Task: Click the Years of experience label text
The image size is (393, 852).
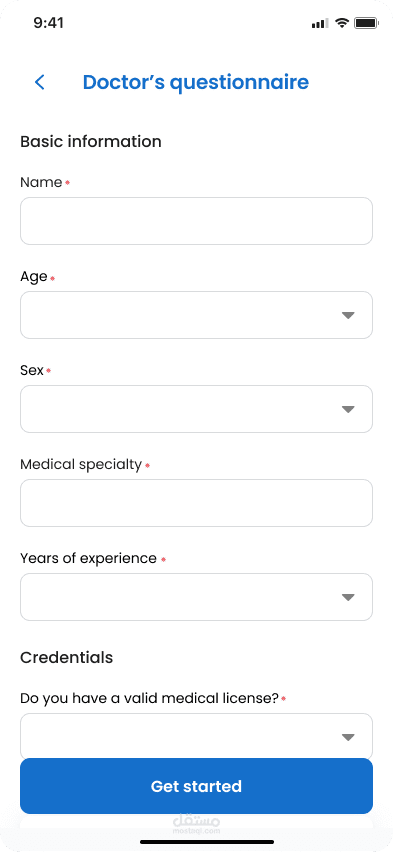Action: [x=89, y=559]
